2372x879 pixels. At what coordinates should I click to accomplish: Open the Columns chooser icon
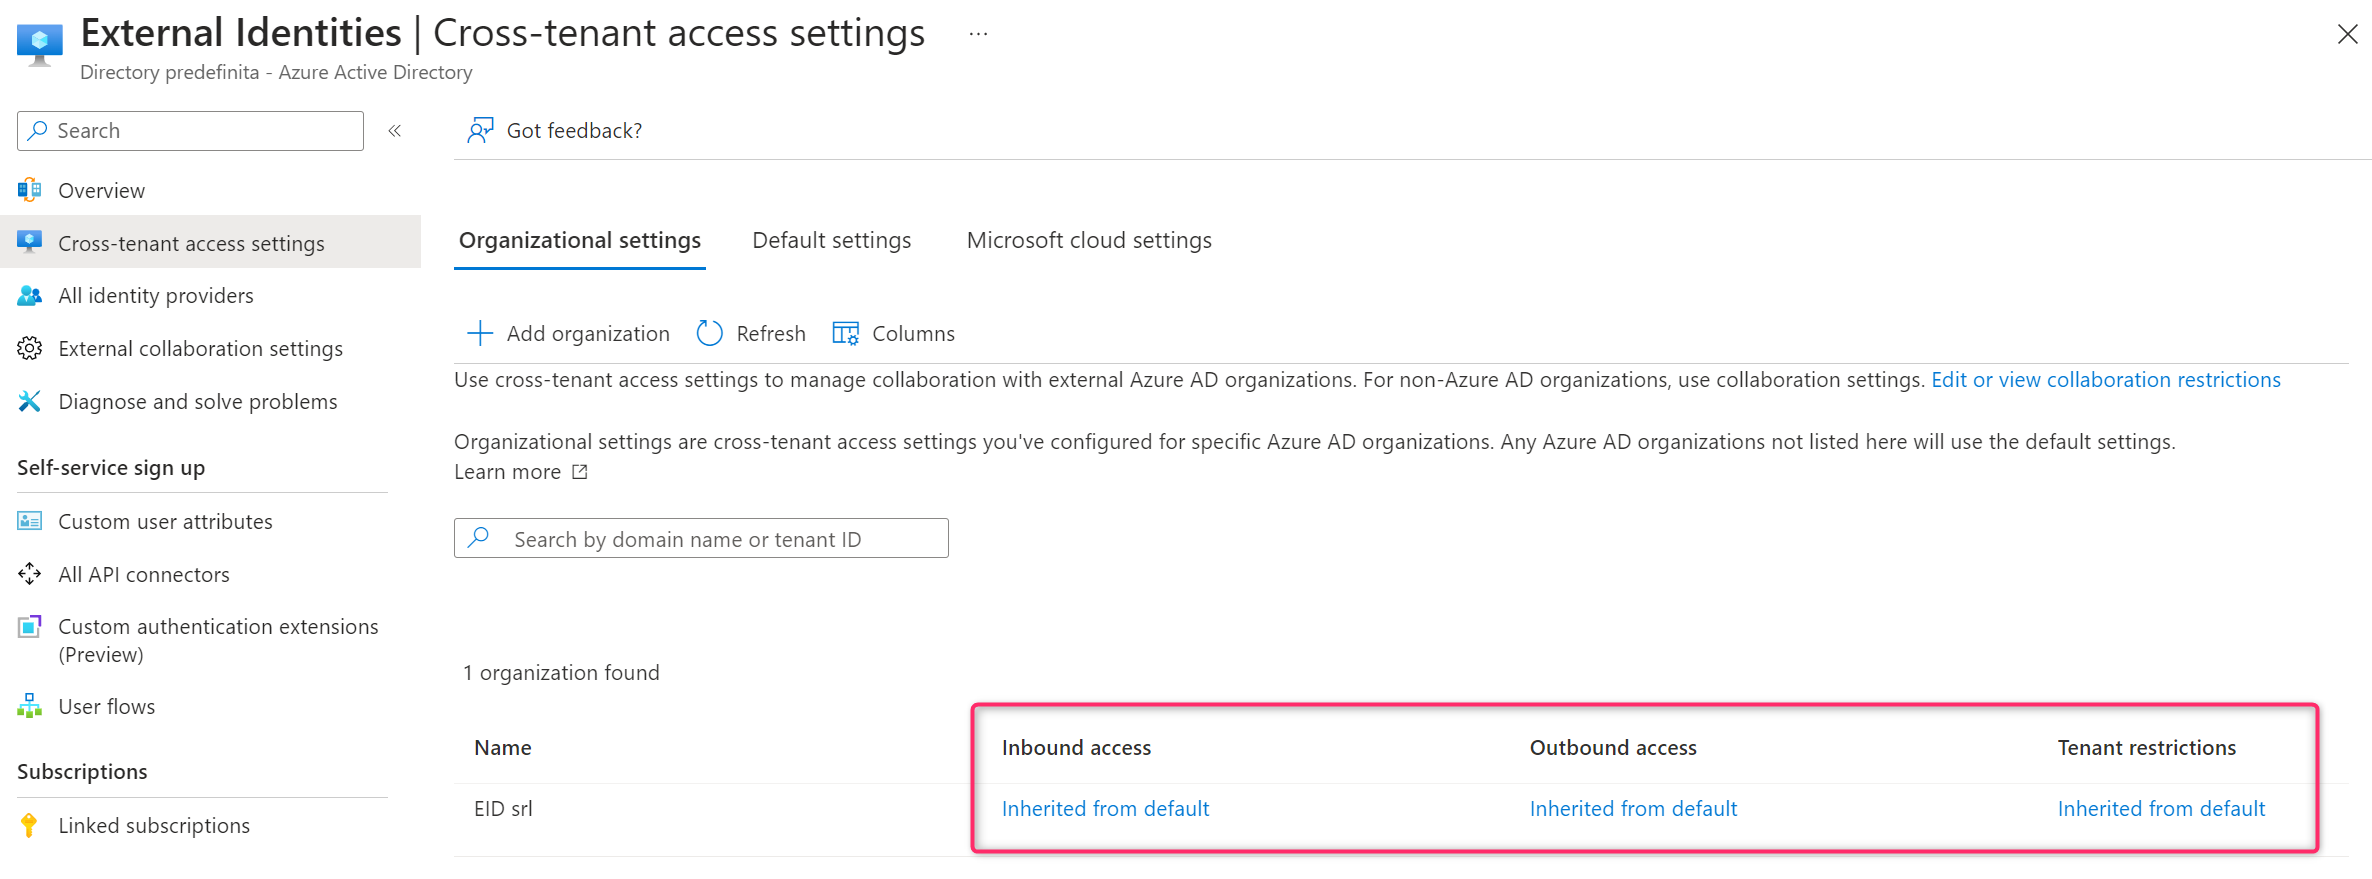(845, 333)
